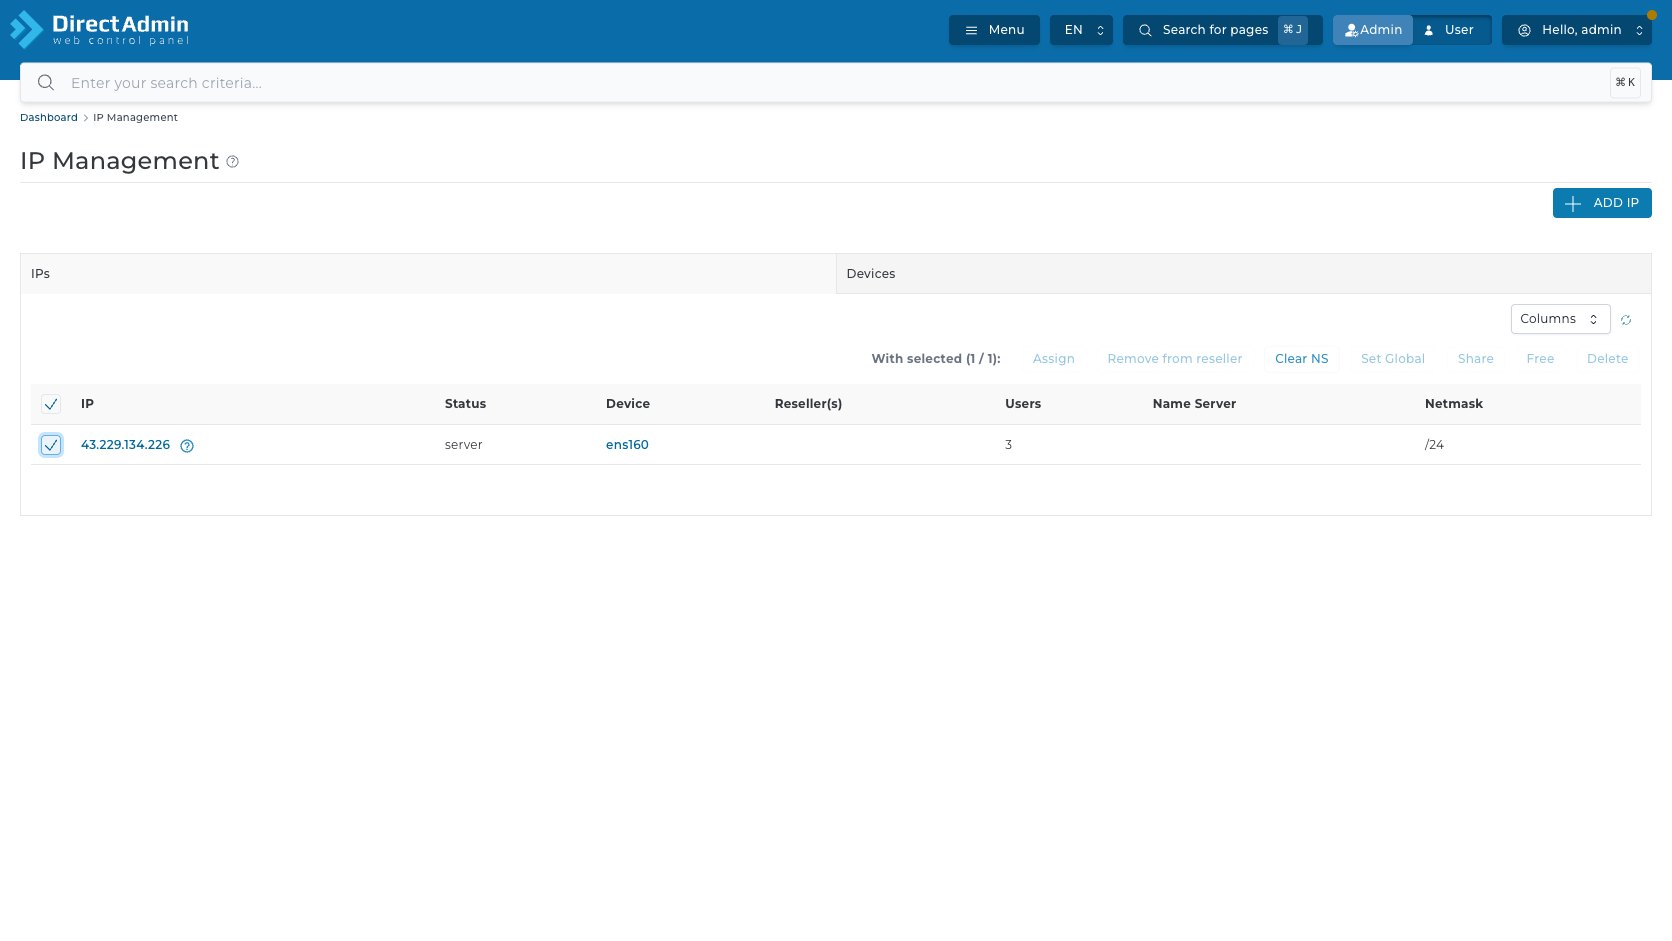Click the Share action
The image size is (1672, 941).
pos(1475,359)
